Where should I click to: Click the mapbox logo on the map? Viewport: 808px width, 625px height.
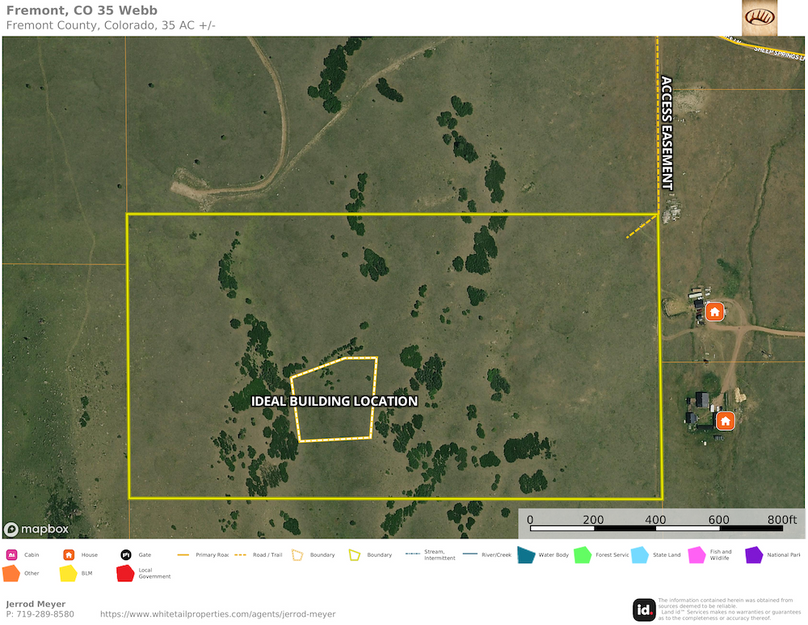(36, 529)
